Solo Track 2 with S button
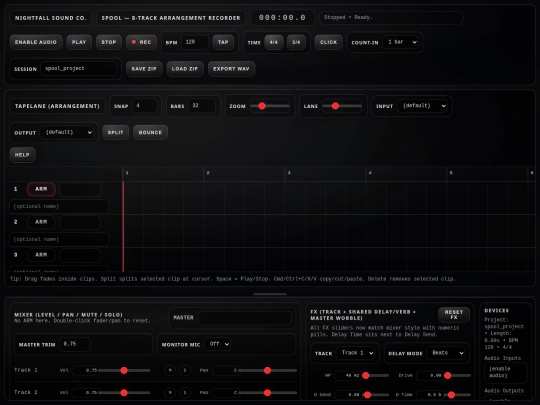 tap(185, 393)
